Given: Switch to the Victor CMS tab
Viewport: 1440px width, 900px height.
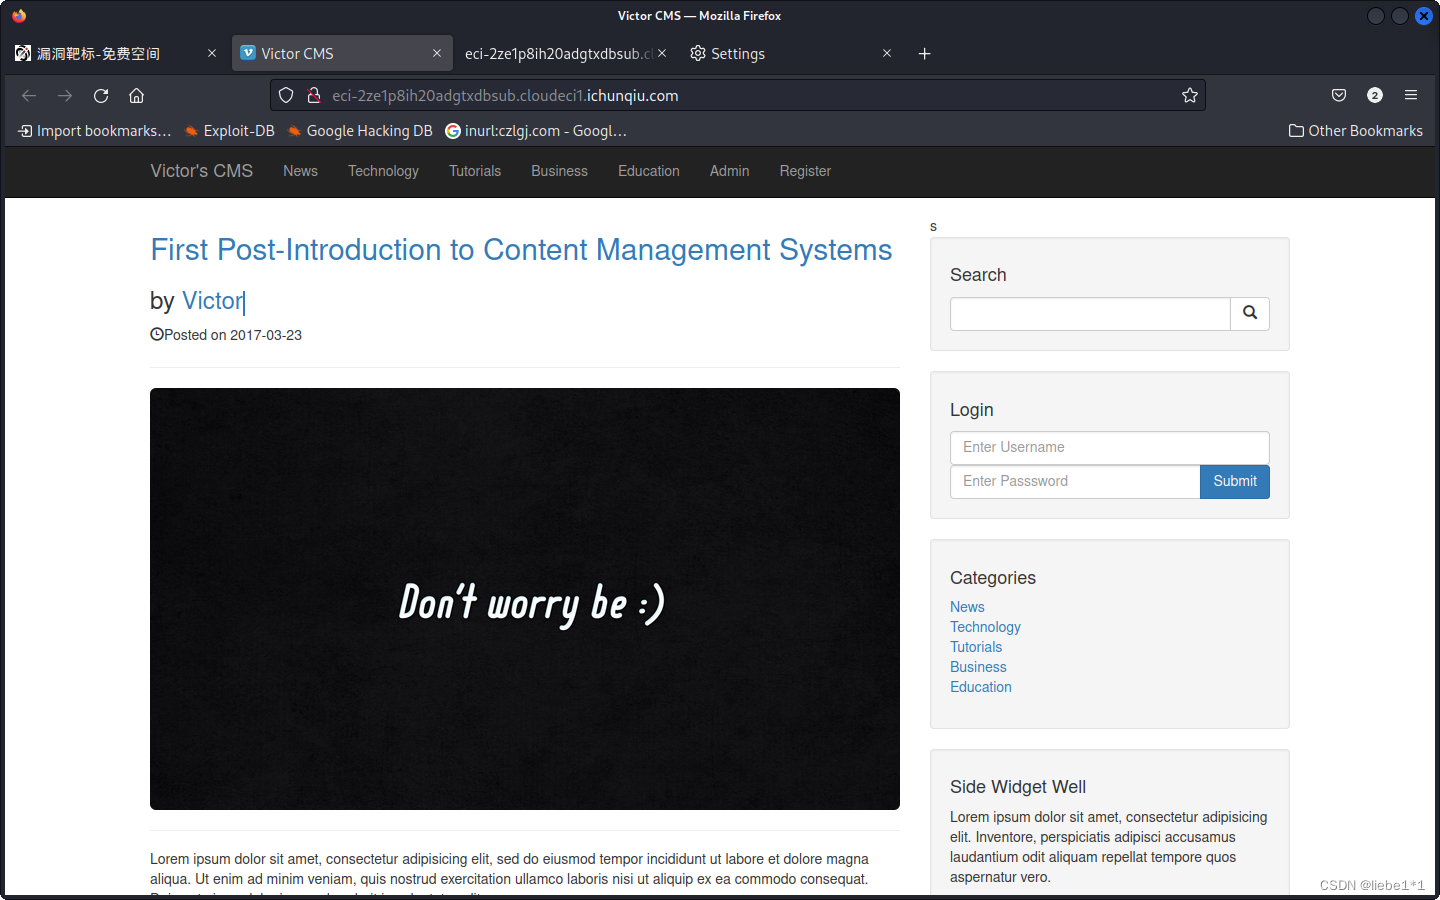Looking at the screenshot, I should [342, 54].
